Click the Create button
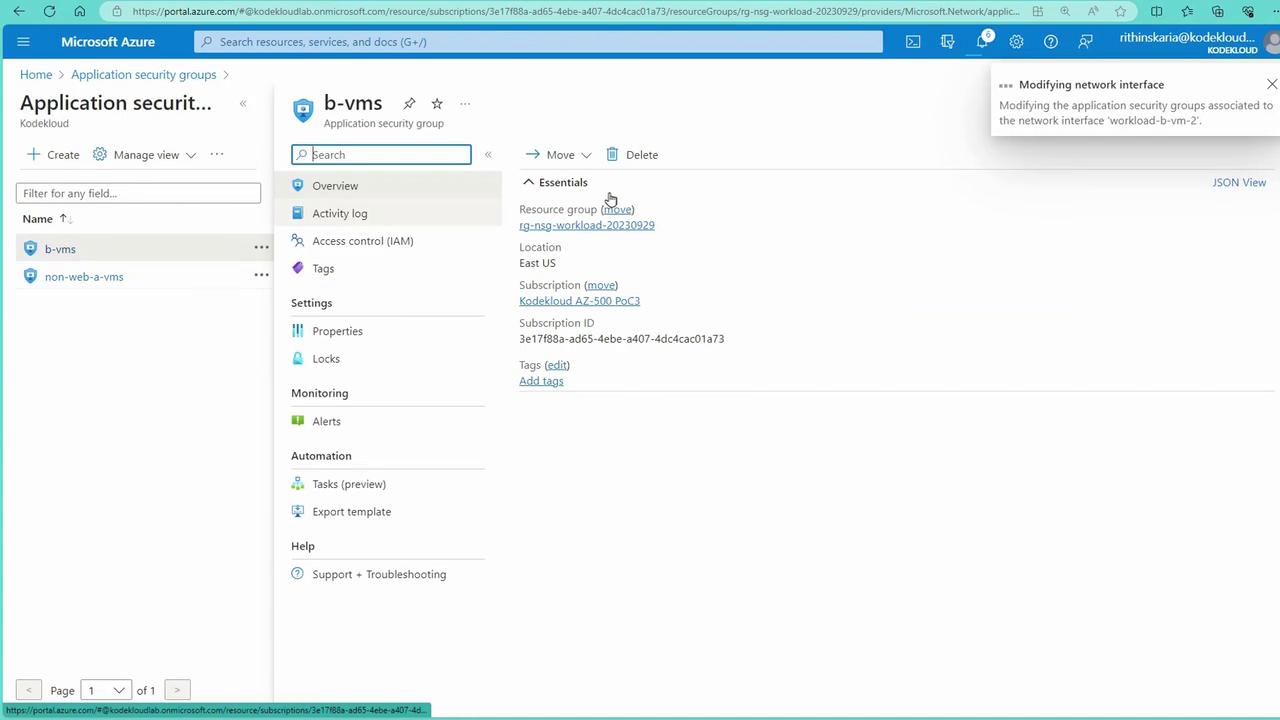 pyautogui.click(x=53, y=155)
